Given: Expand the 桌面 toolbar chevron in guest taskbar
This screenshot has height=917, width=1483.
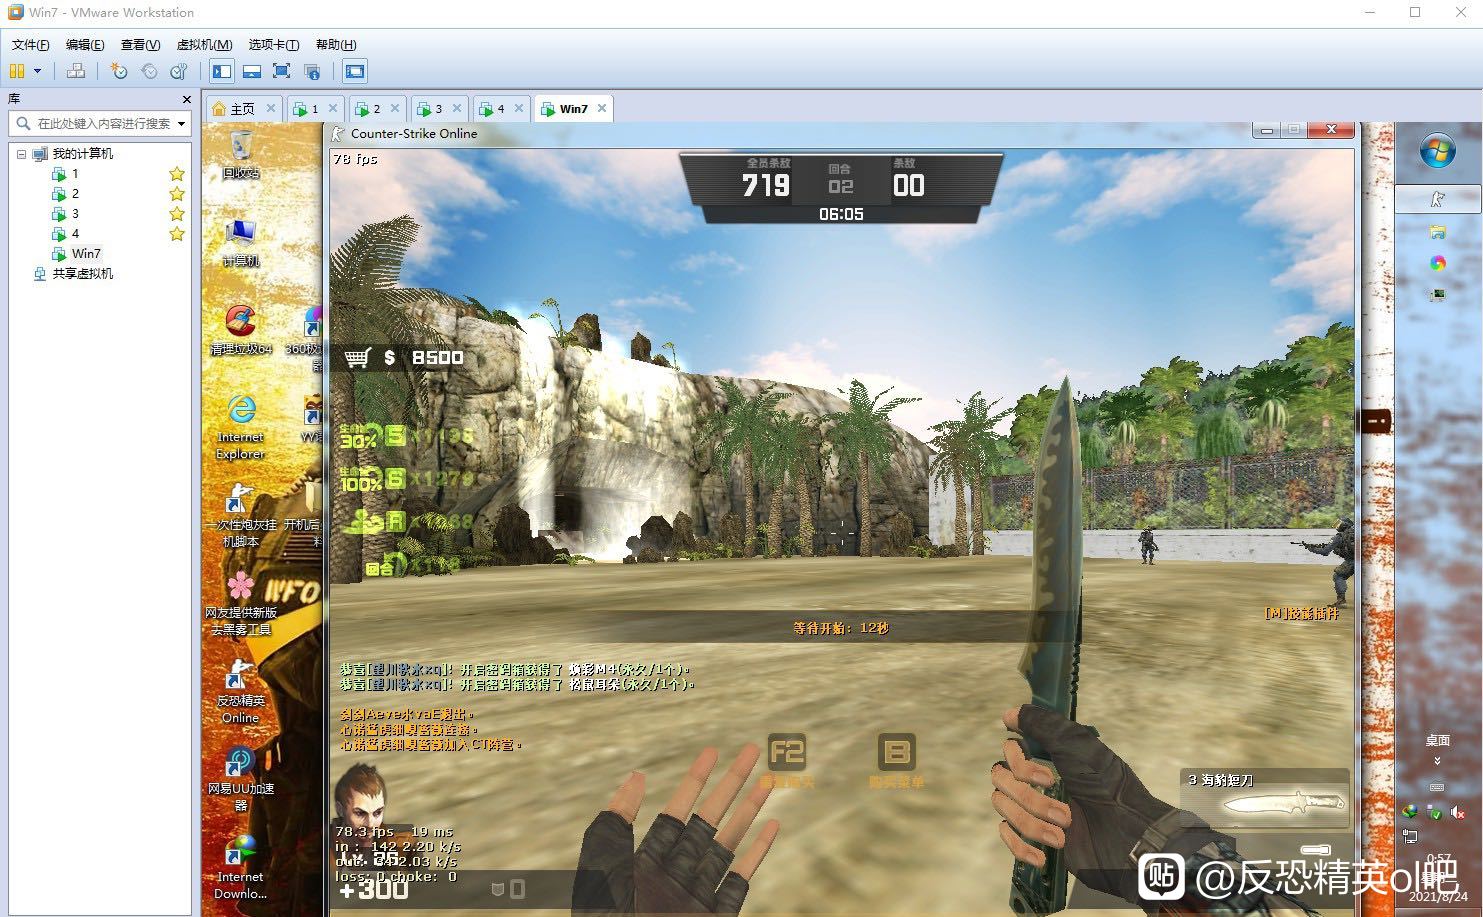Looking at the screenshot, I should (1437, 761).
